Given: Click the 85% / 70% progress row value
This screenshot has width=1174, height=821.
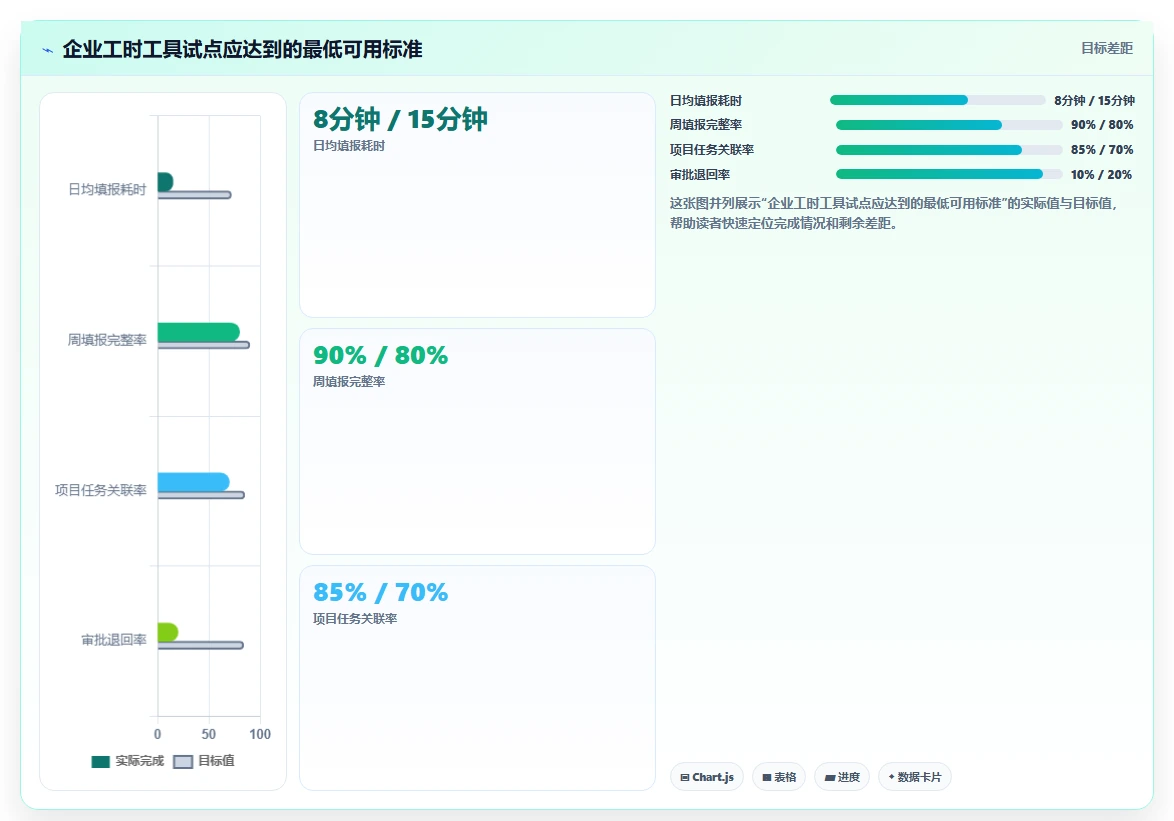Looking at the screenshot, I should 1101,150.
